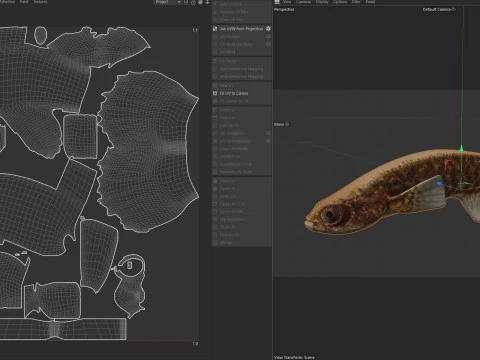Click the Restore UV icon
The image size is (480, 360).
215,235
